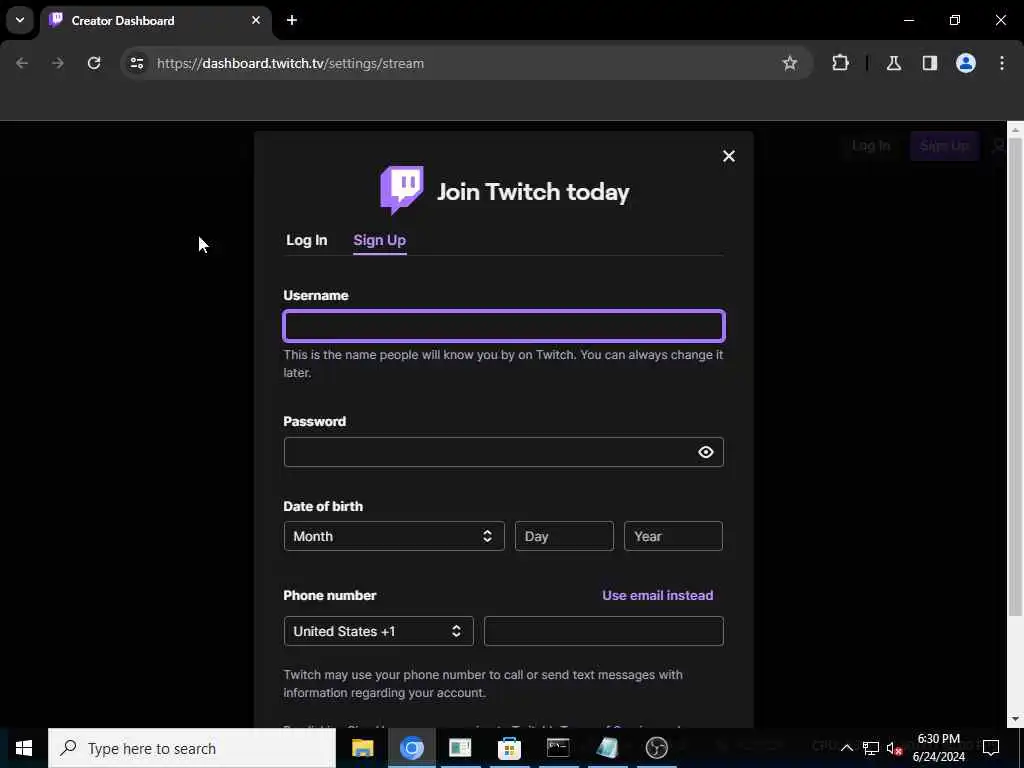The image size is (1024, 768).
Task: Open the Chrome profile avatar
Action: pyautogui.click(x=966, y=63)
